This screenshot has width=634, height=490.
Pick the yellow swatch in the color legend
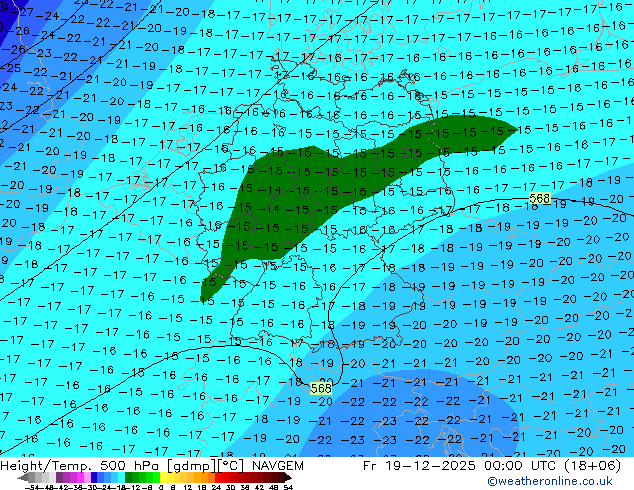[x=163, y=477]
